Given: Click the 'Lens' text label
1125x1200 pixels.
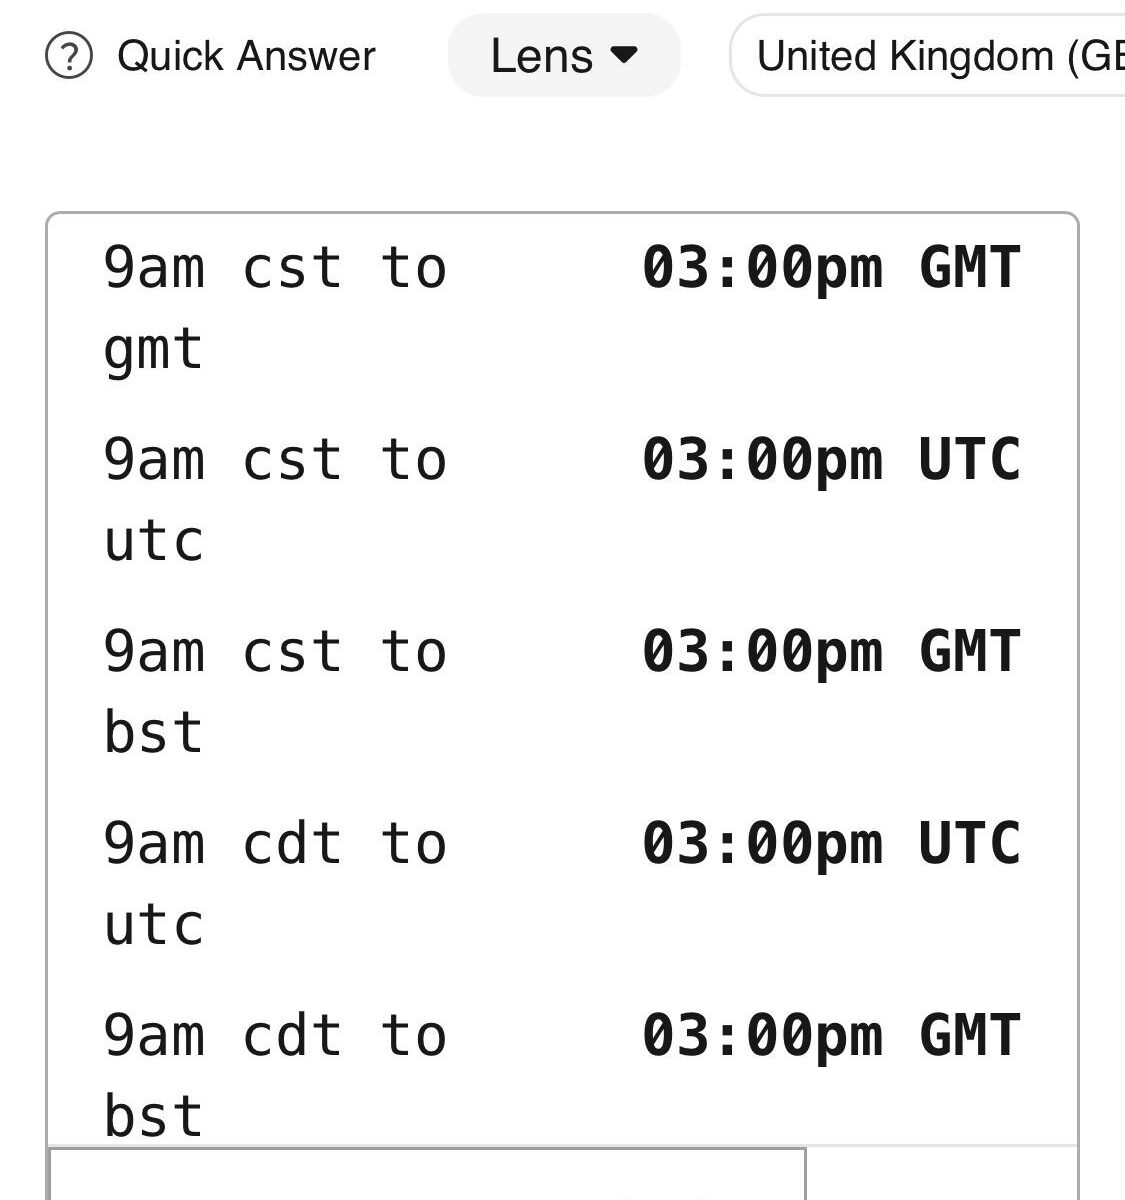Looking at the screenshot, I should (x=542, y=56).
